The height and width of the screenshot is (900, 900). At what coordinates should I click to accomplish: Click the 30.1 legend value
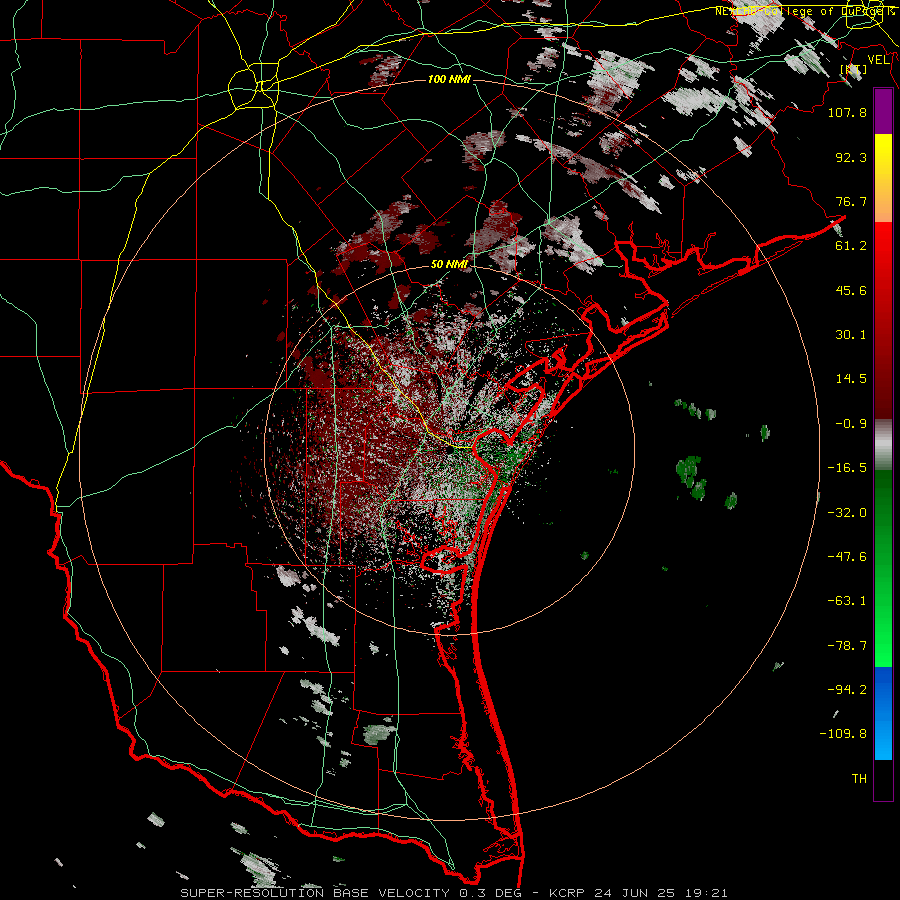(851, 335)
